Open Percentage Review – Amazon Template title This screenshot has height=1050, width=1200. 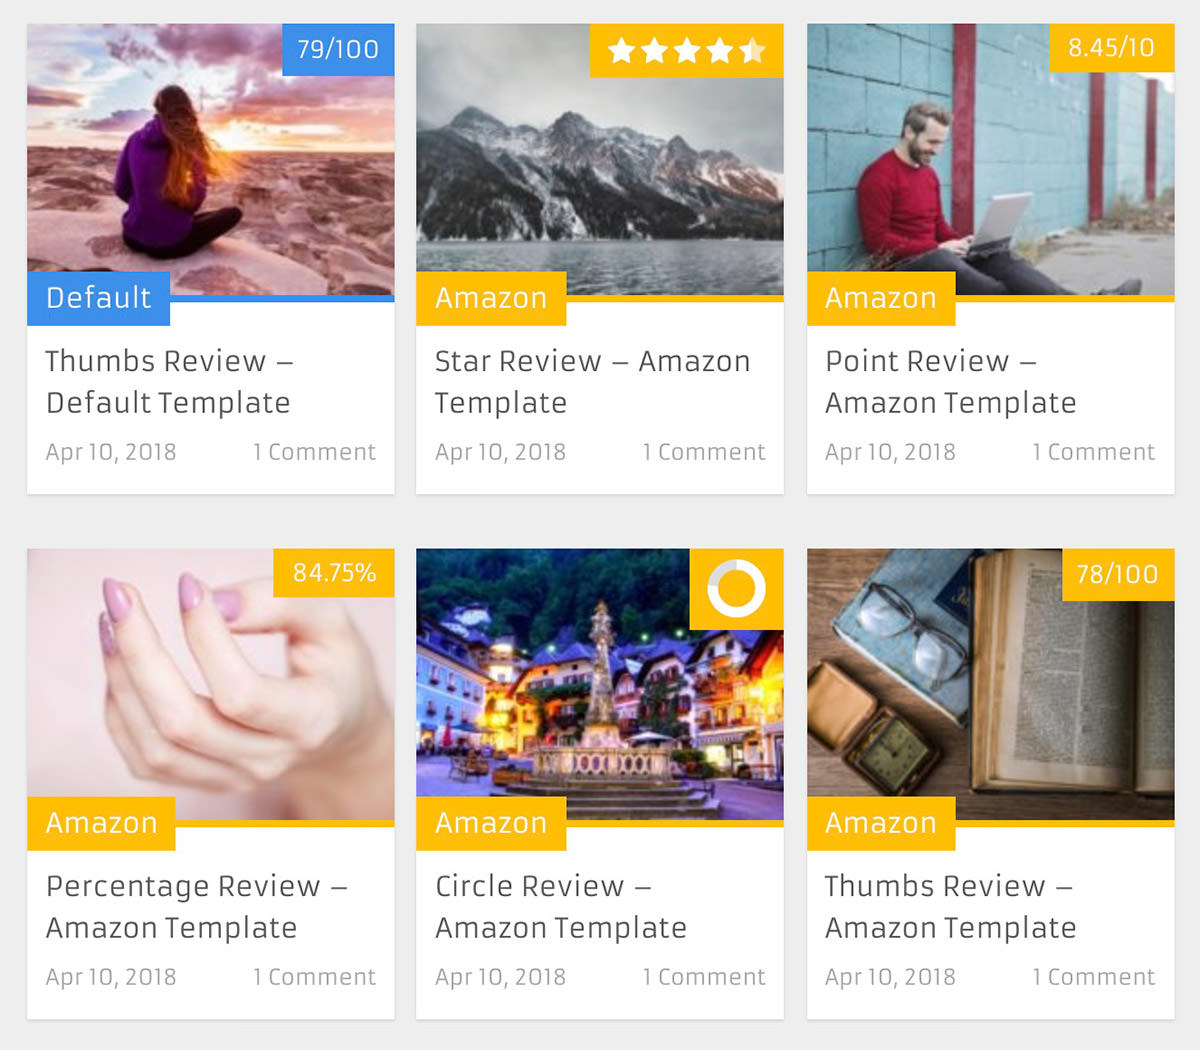pos(196,906)
